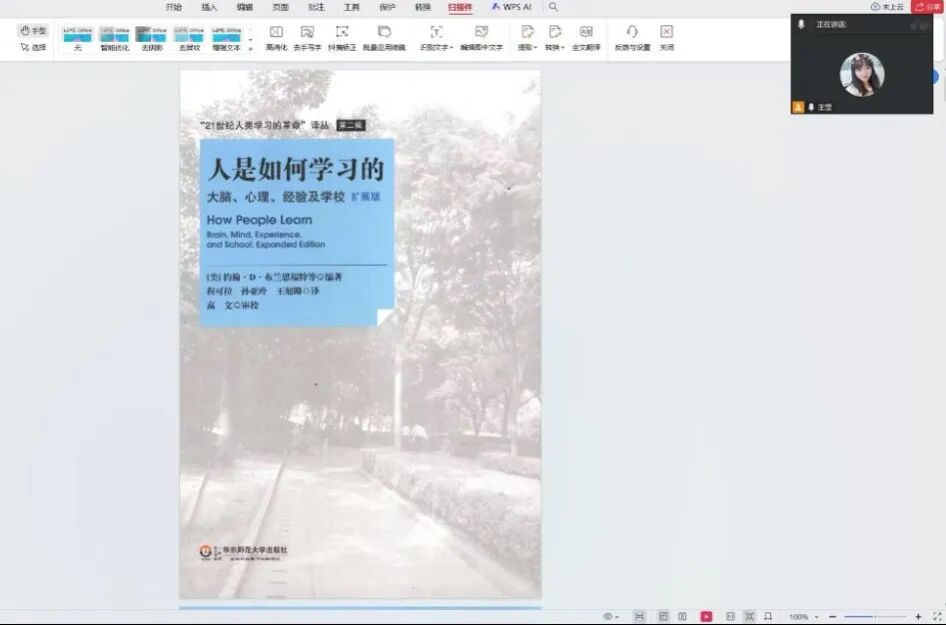Viewport: 946px width, 625px height.
Task: Apply 纠偏矫正 deskew correction
Action: coord(342,33)
